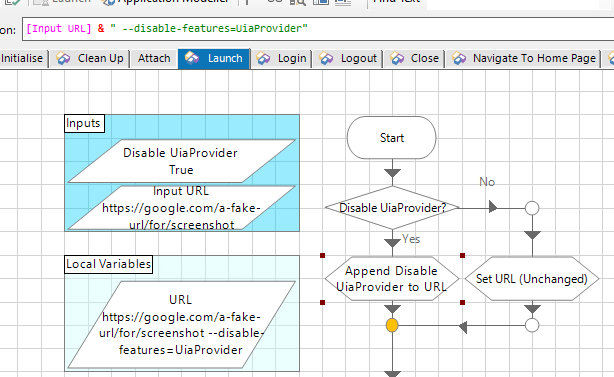Select the orange anchor stage
This screenshot has height=377, width=614.
click(x=392, y=325)
